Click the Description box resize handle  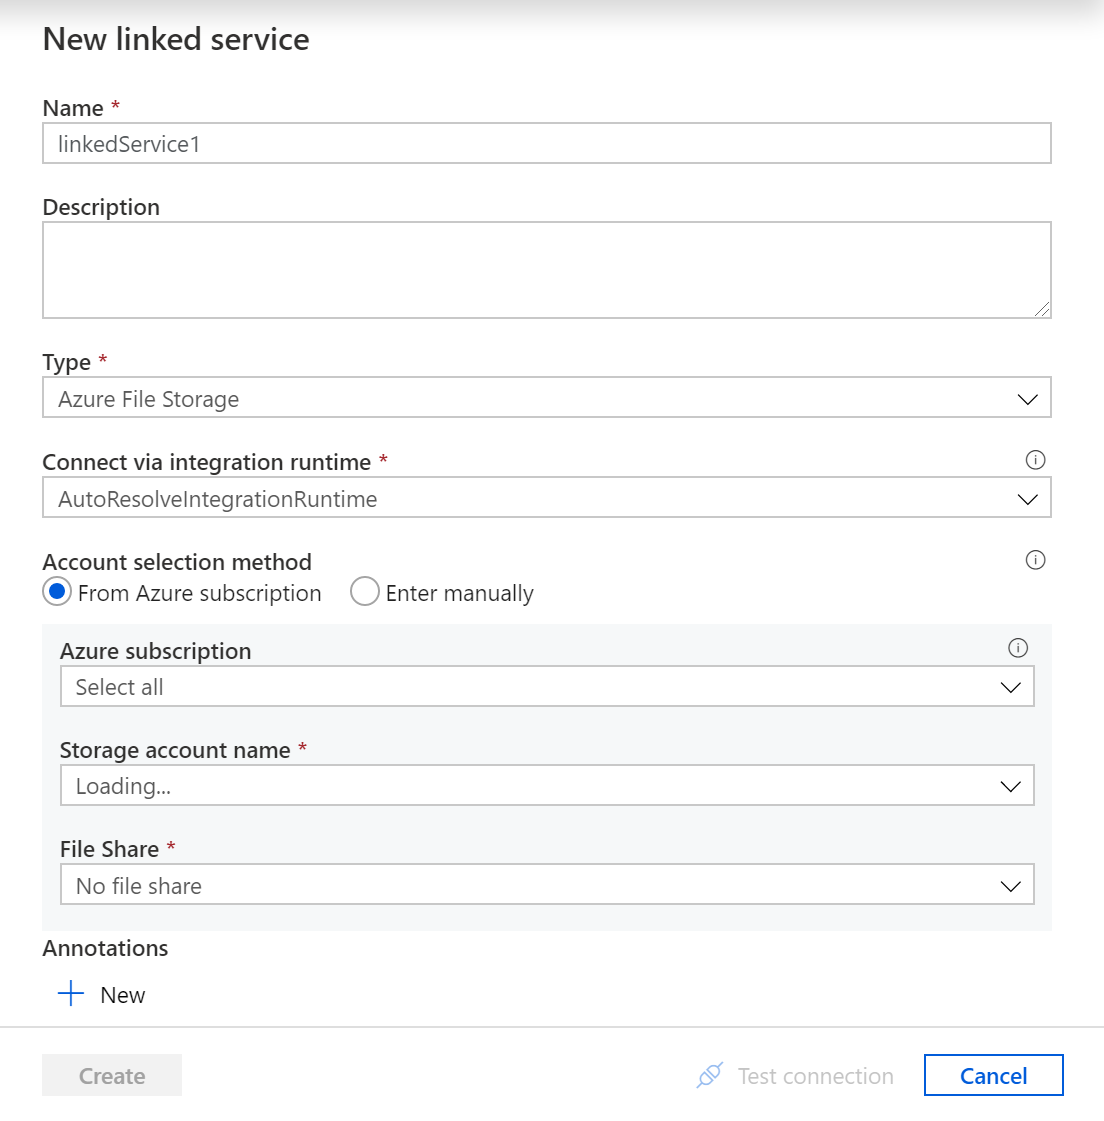click(x=1043, y=310)
